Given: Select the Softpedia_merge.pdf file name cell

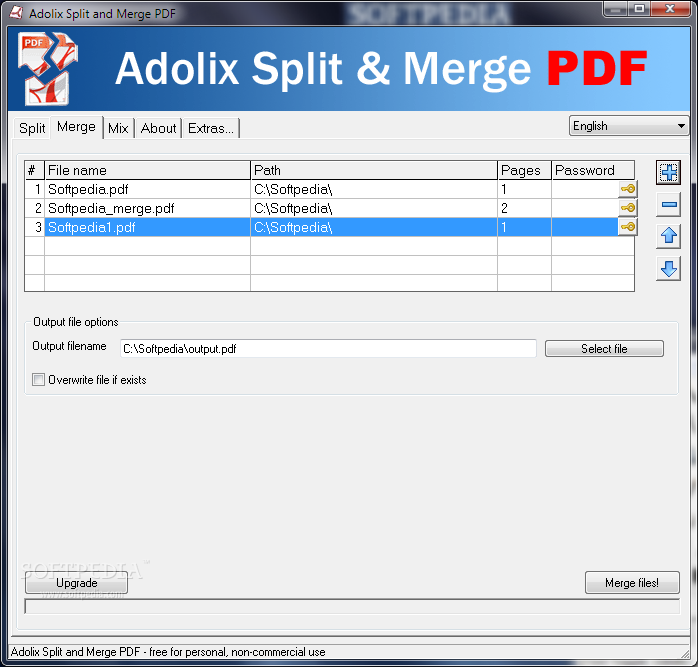Looking at the screenshot, I should coord(147,208).
